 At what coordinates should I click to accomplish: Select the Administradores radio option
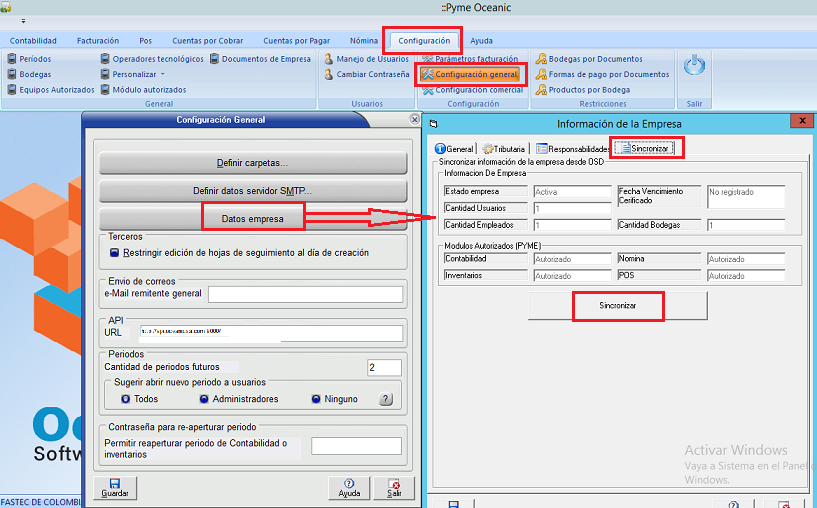(204, 399)
